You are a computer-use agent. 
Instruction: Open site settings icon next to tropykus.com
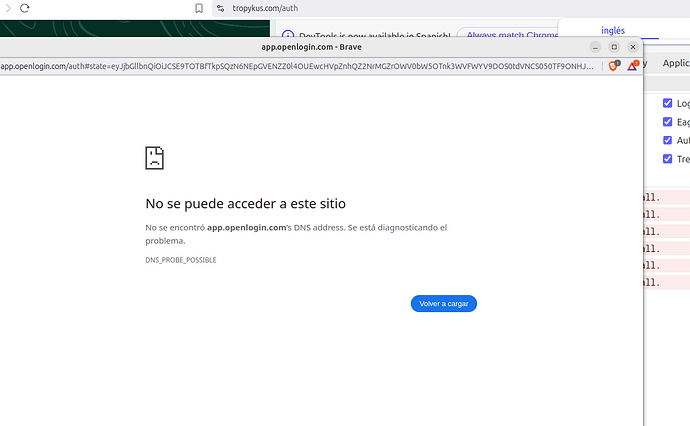pos(220,8)
